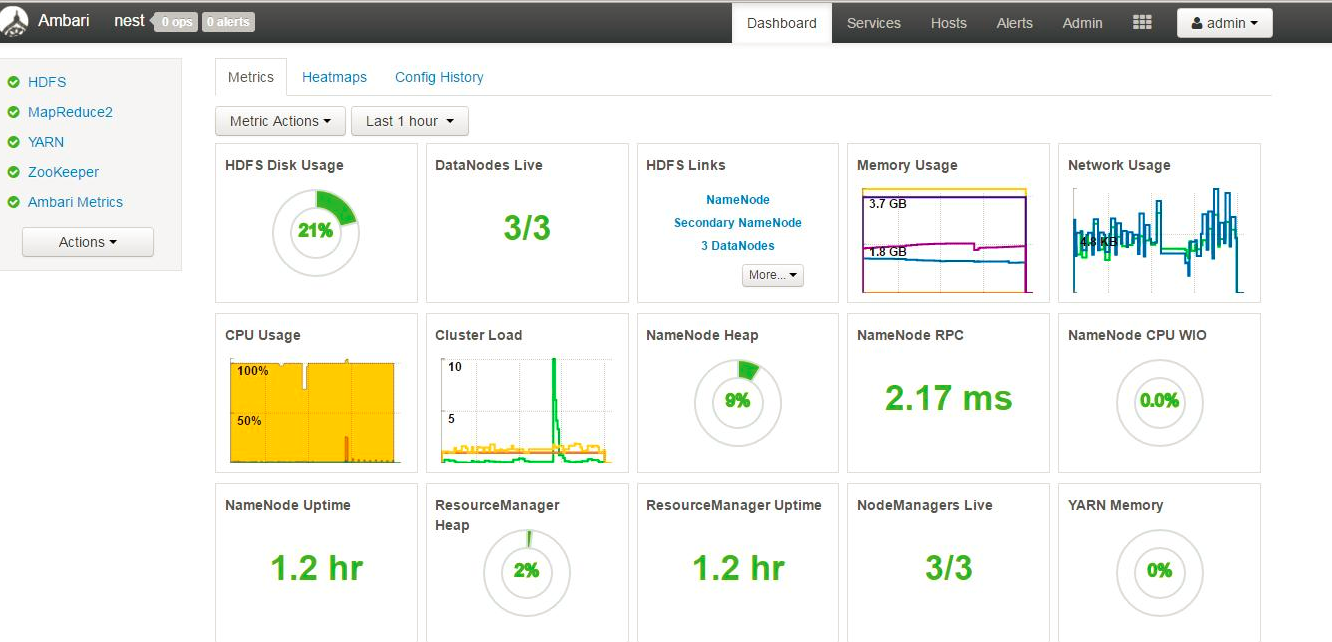Open the Memory Usage graph
This screenshot has width=1332, height=642.
pyautogui.click(x=945, y=240)
